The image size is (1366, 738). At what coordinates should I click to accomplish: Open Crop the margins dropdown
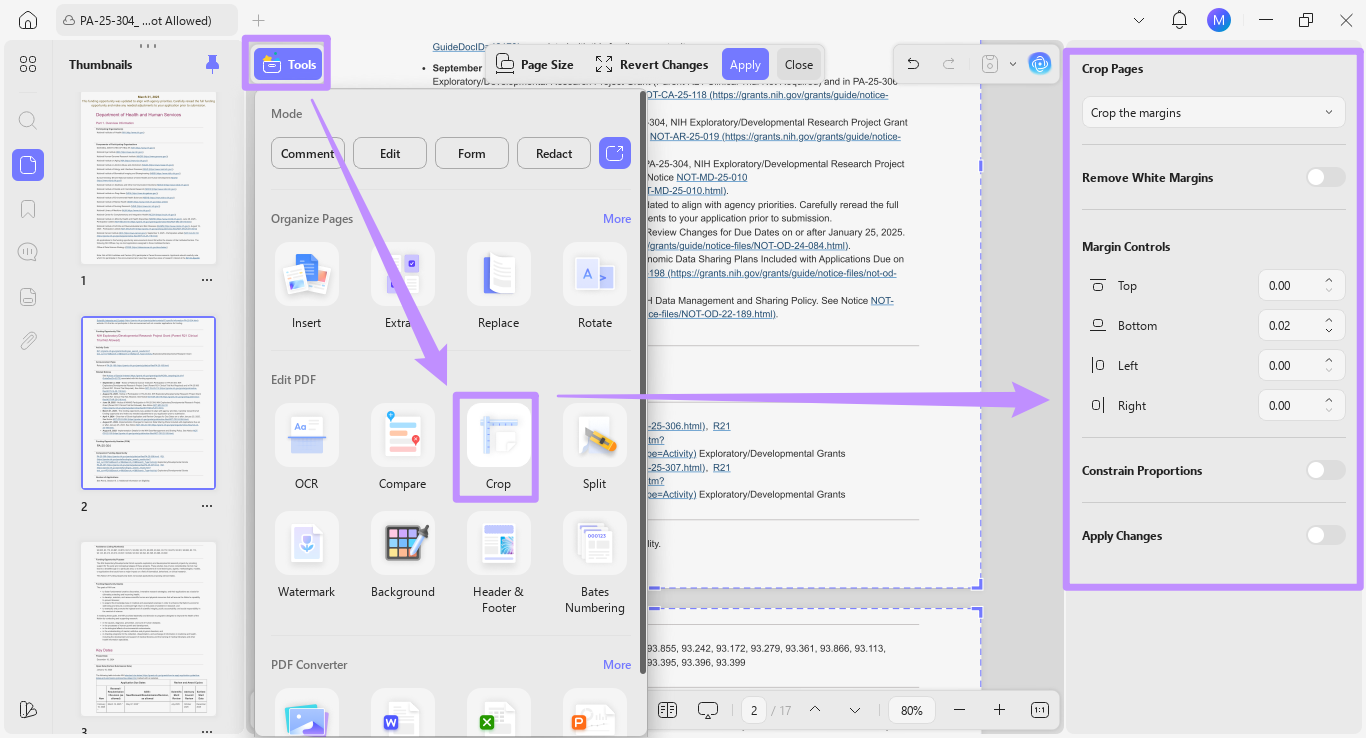coord(1213,113)
